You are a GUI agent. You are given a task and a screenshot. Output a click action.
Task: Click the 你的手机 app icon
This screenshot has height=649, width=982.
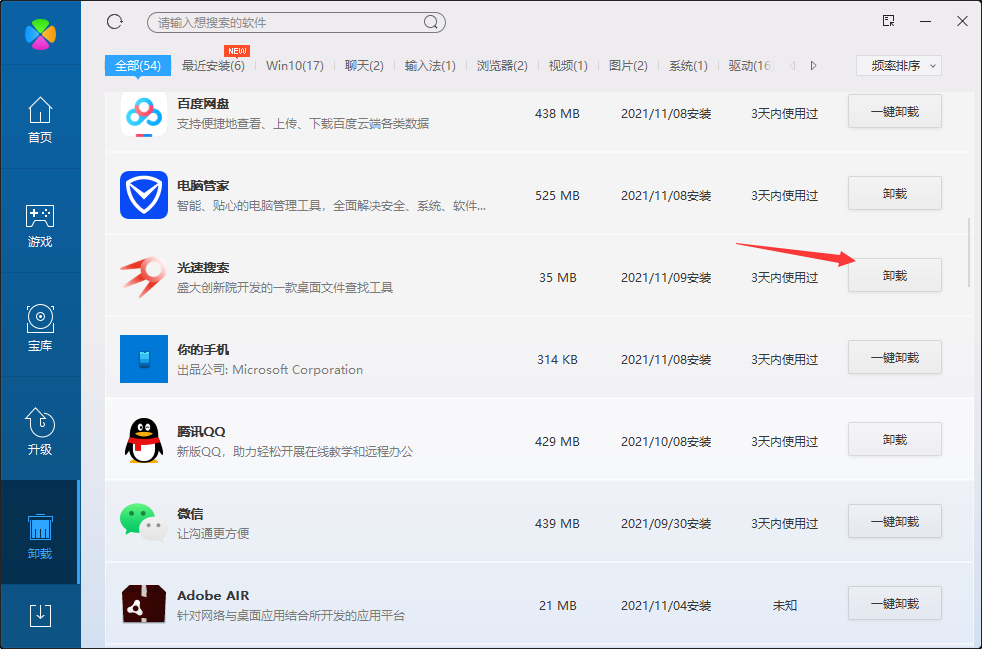pos(144,359)
